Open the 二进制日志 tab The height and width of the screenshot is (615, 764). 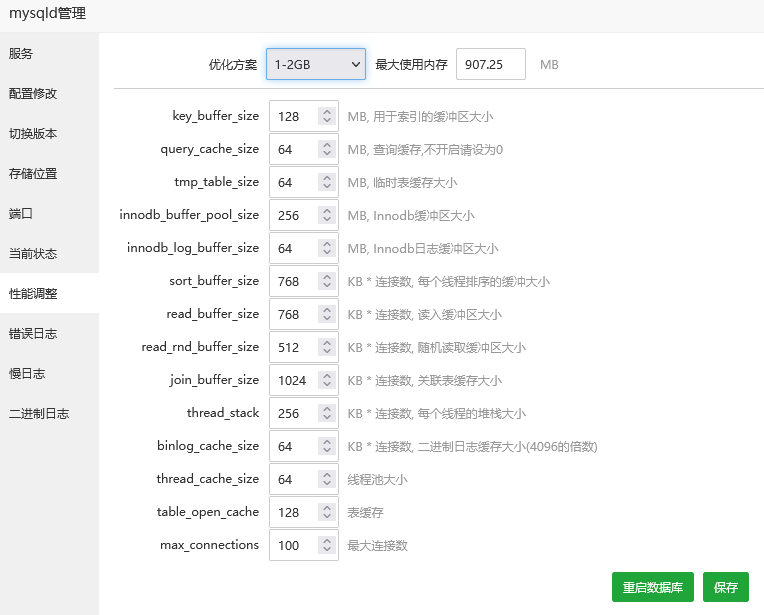(49, 413)
